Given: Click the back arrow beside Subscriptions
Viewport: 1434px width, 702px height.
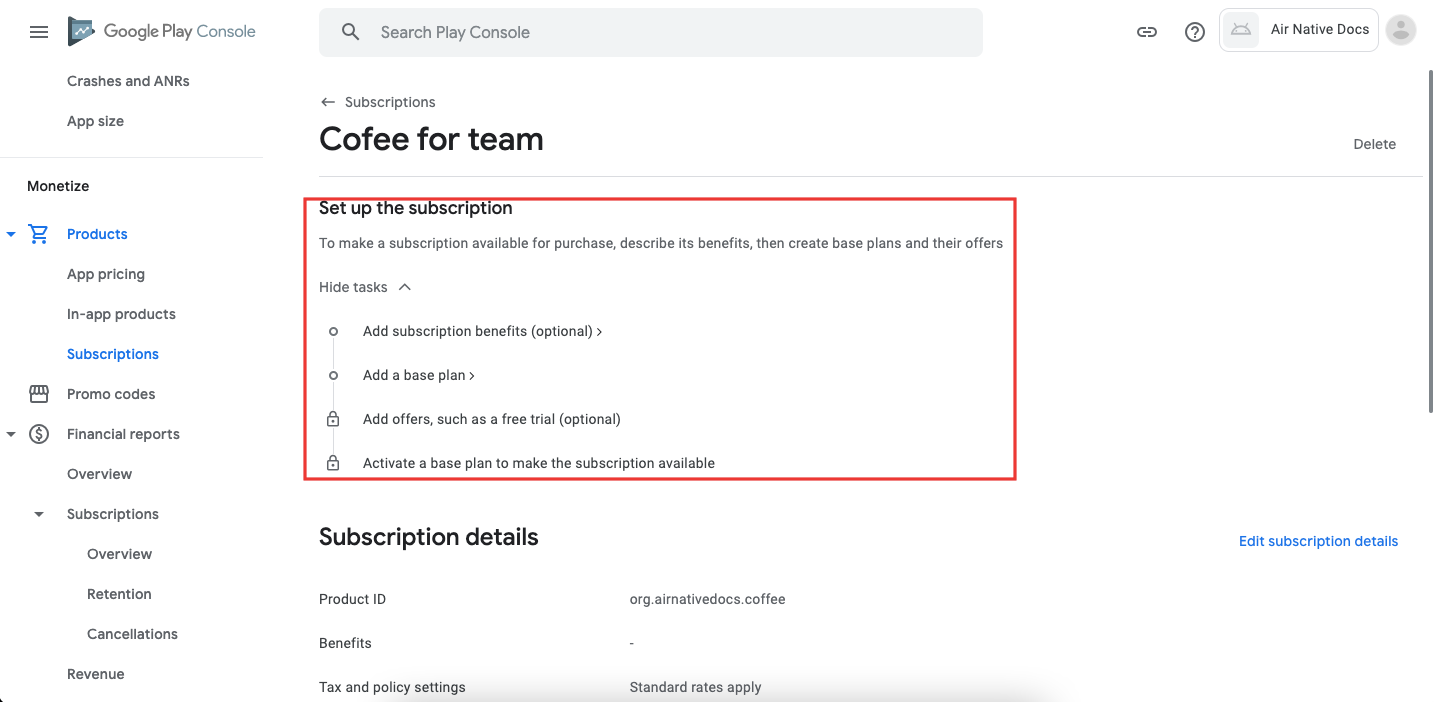Looking at the screenshot, I should [327, 102].
